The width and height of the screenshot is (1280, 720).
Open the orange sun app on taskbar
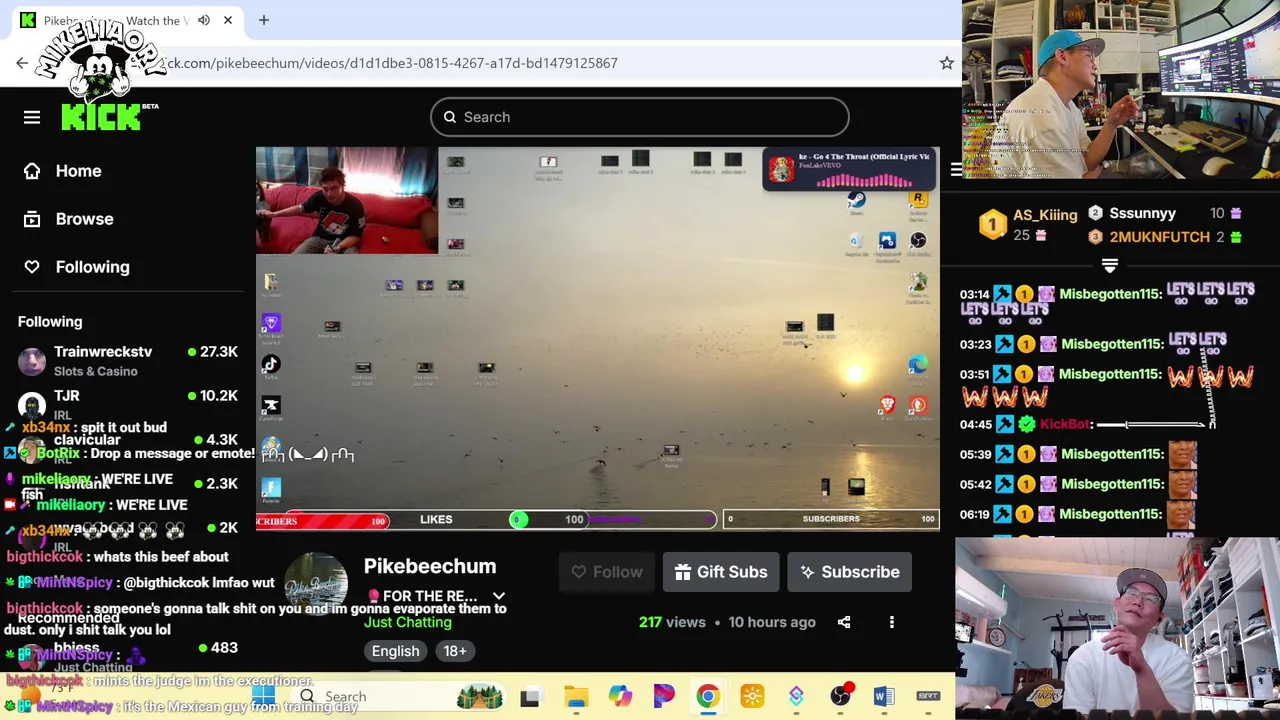pyautogui.click(x=752, y=696)
